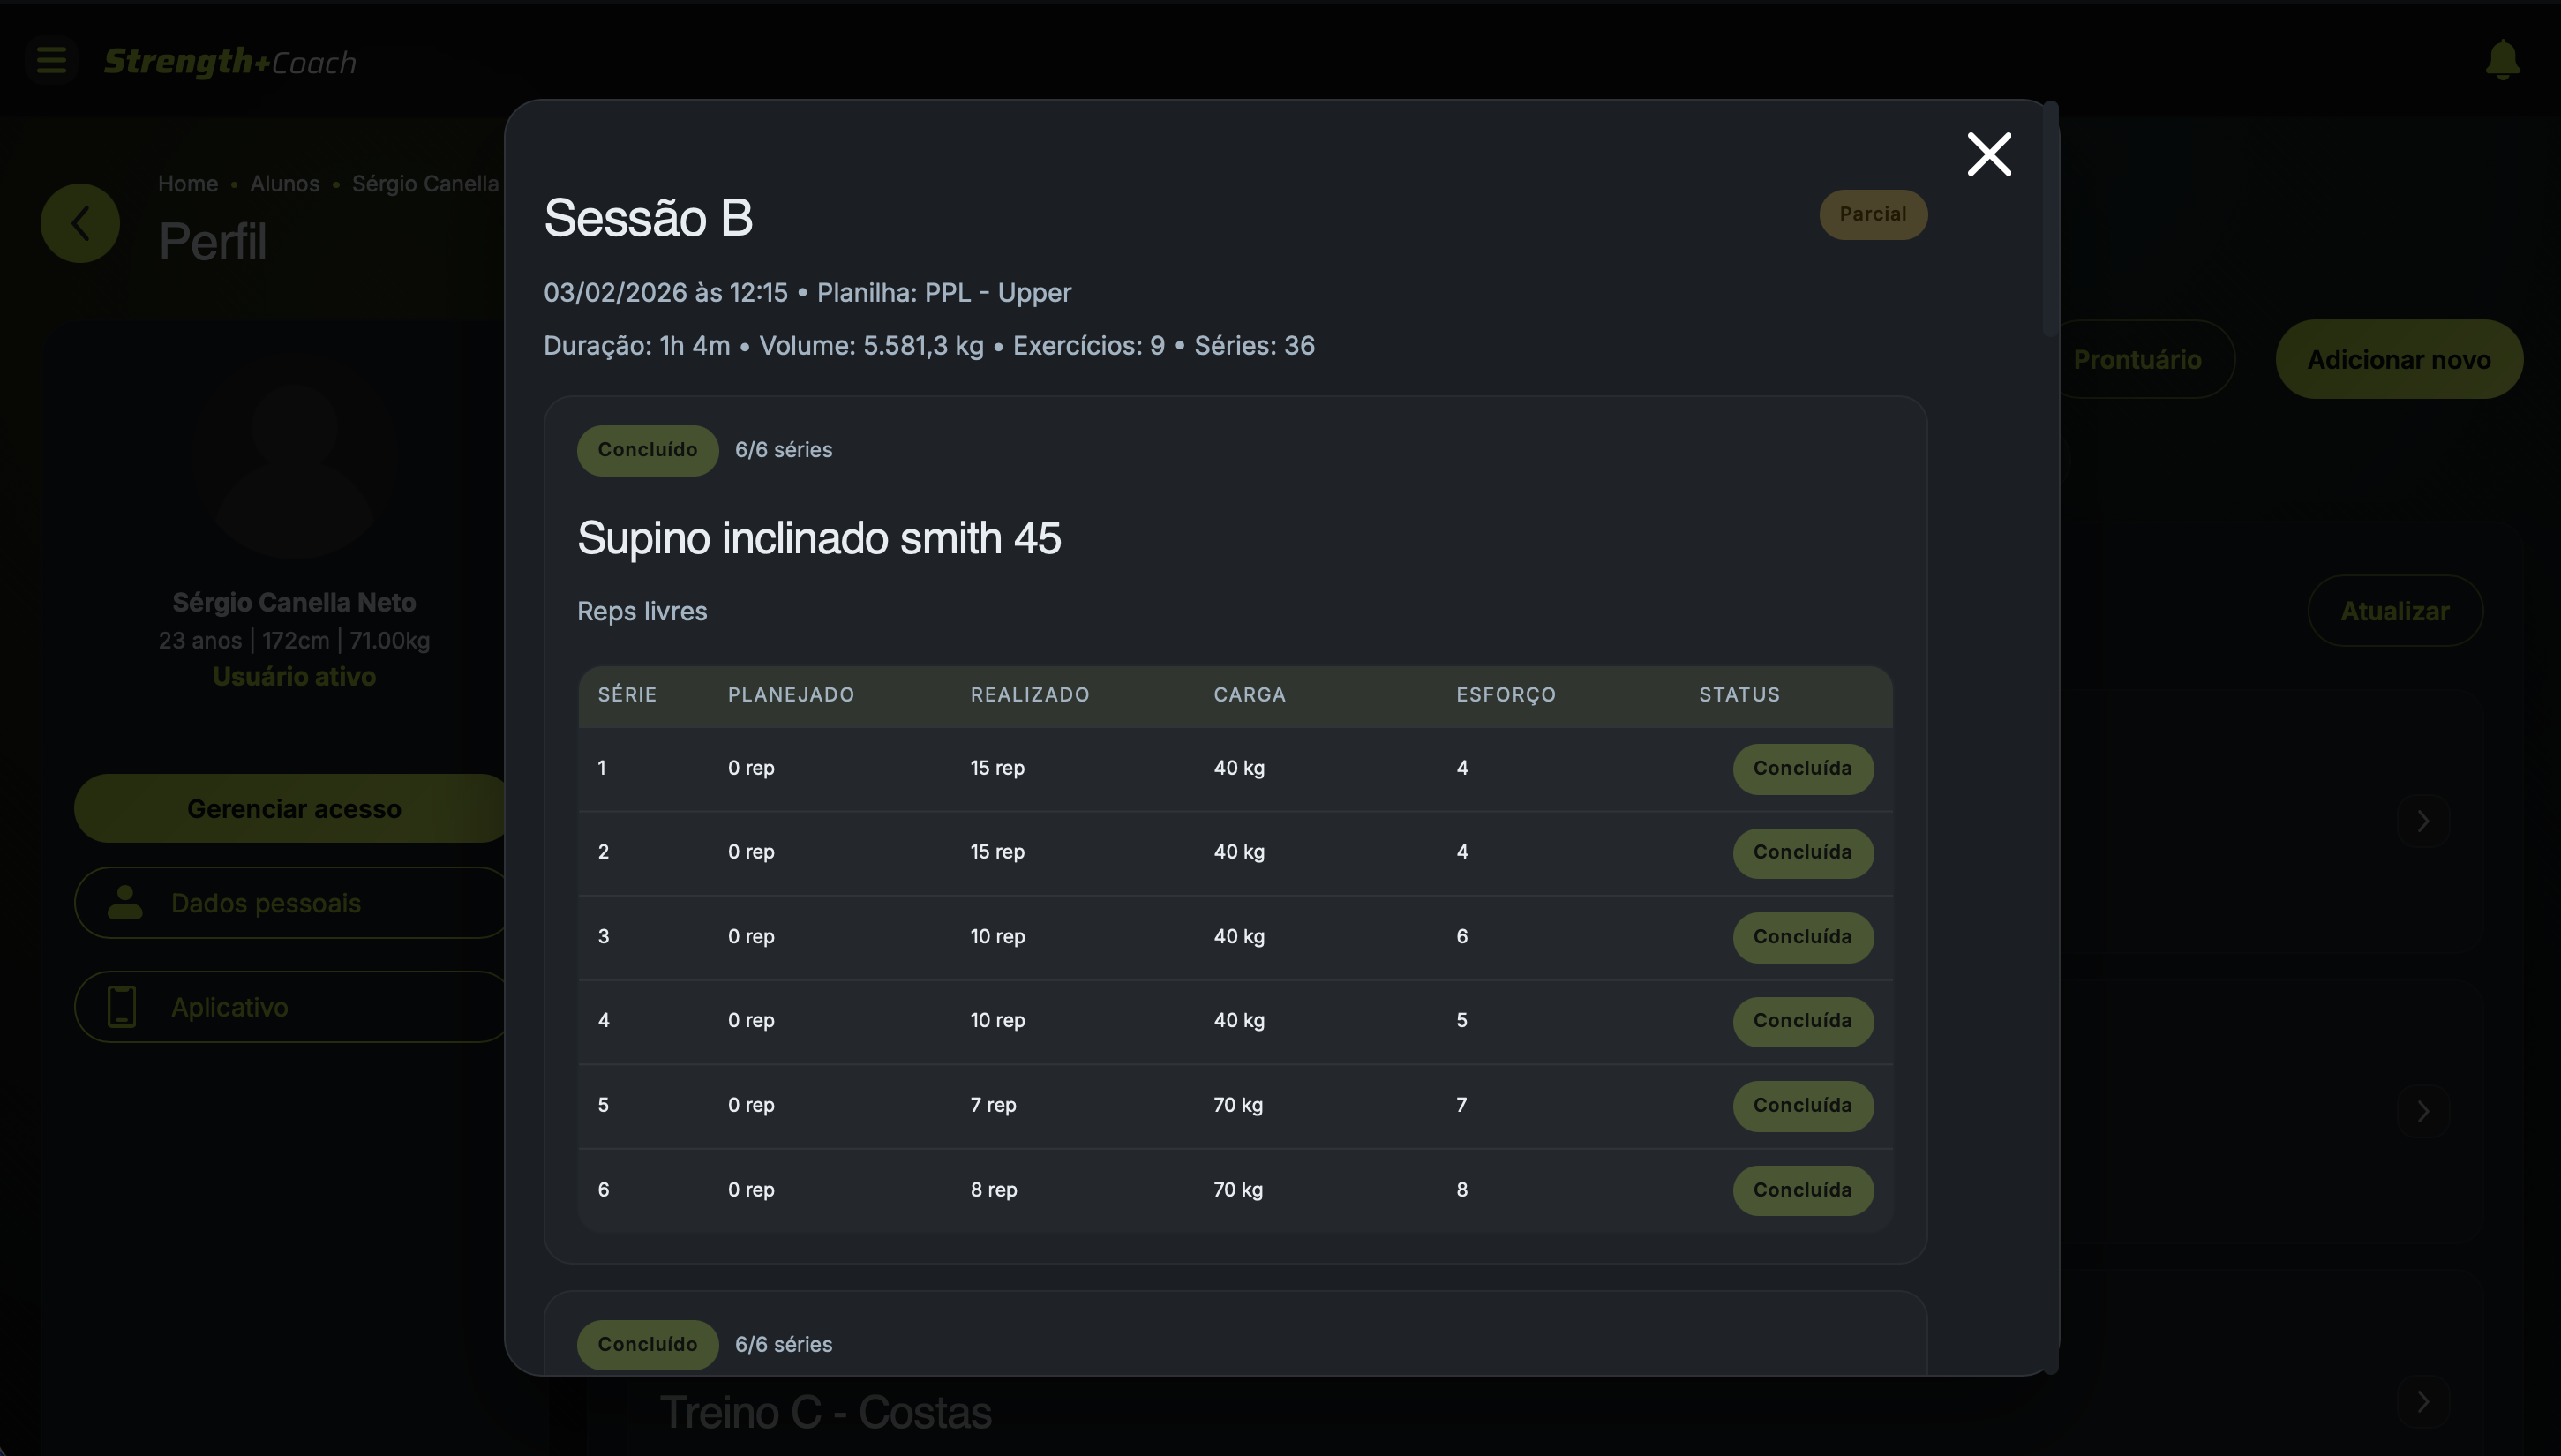The height and width of the screenshot is (1456, 2561).
Task: Expand the Treino C chevron
Action: (2423, 1401)
